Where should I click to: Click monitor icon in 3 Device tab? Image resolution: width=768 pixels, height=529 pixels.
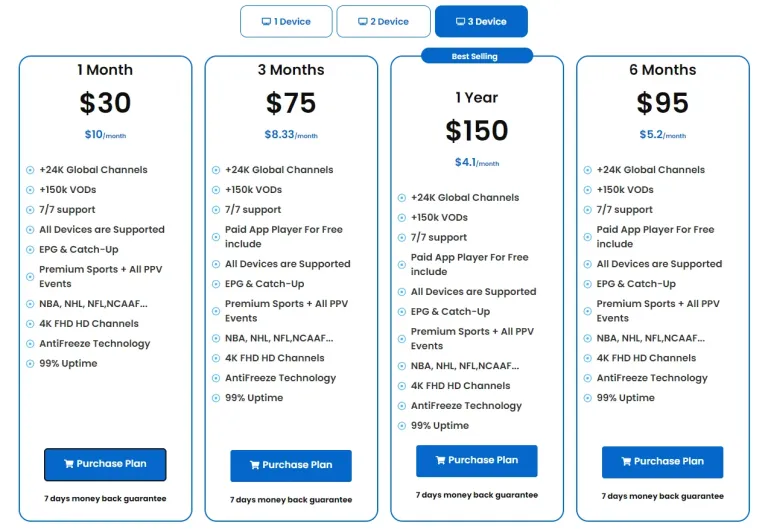click(460, 22)
